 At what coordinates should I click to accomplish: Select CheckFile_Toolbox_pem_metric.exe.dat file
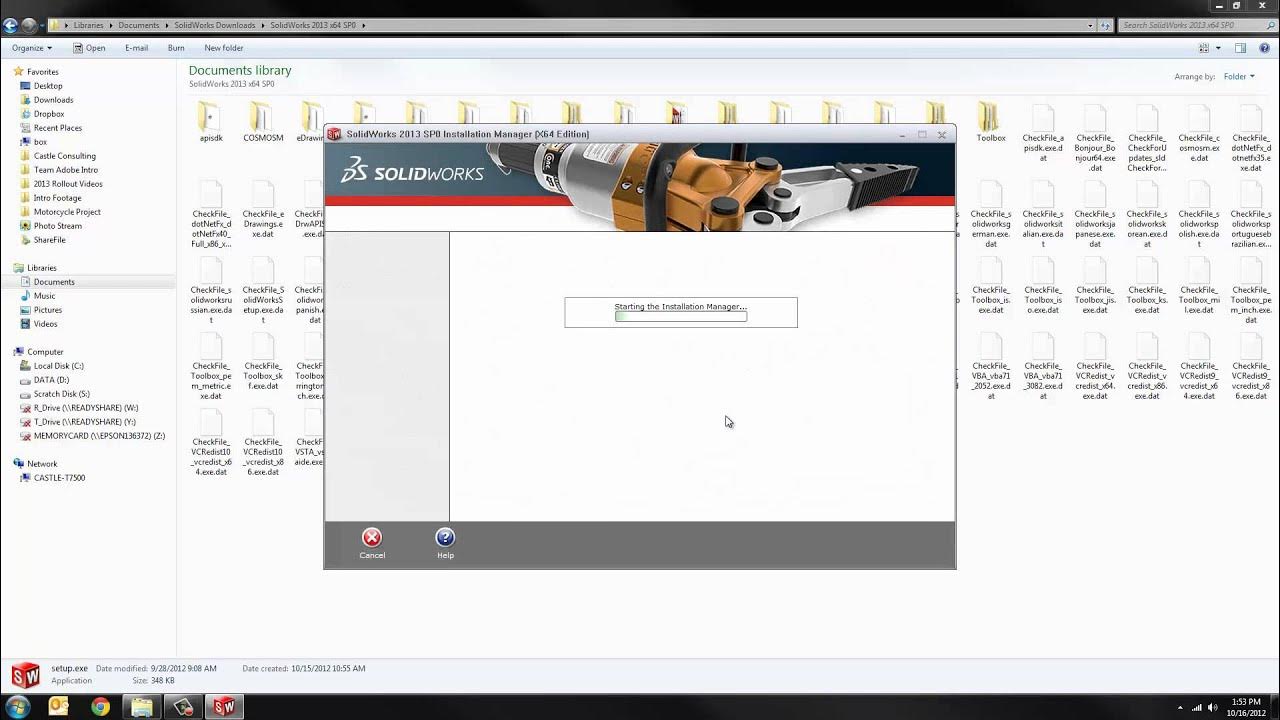coord(211,365)
